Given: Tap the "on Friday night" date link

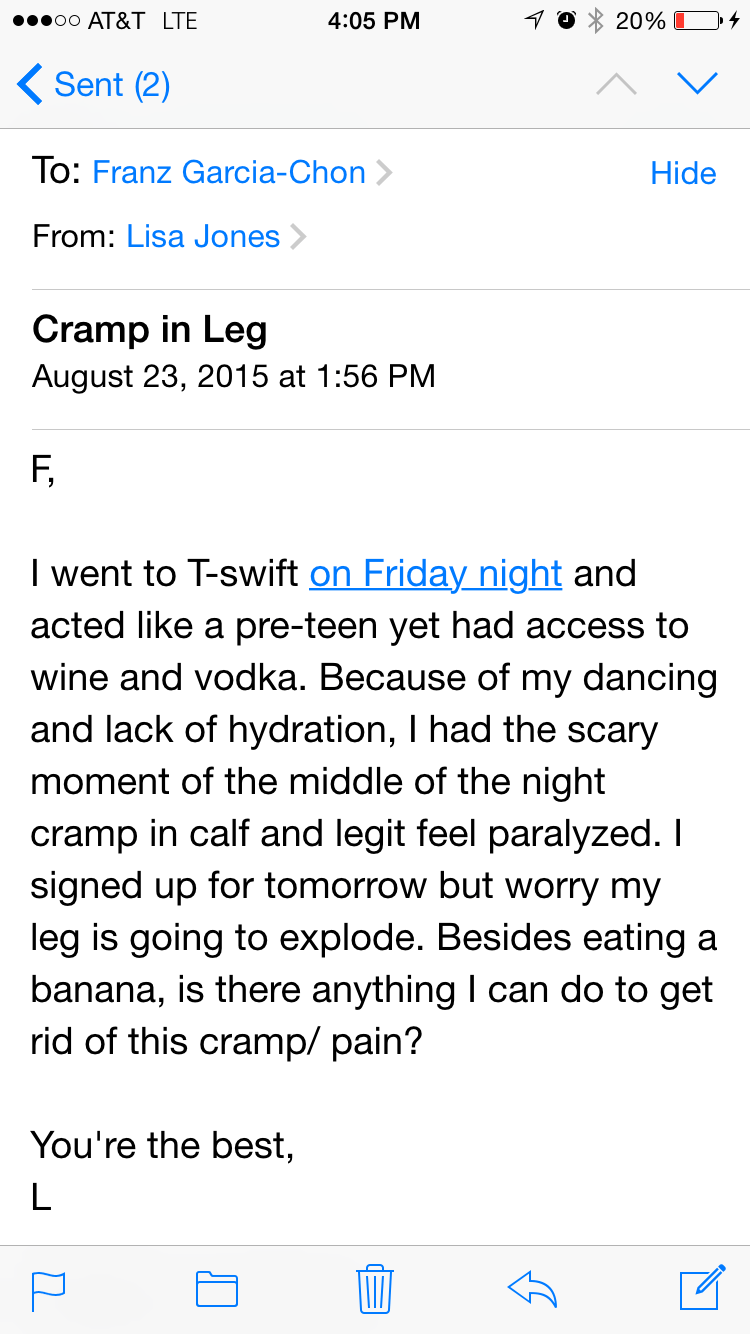Looking at the screenshot, I should (436, 574).
